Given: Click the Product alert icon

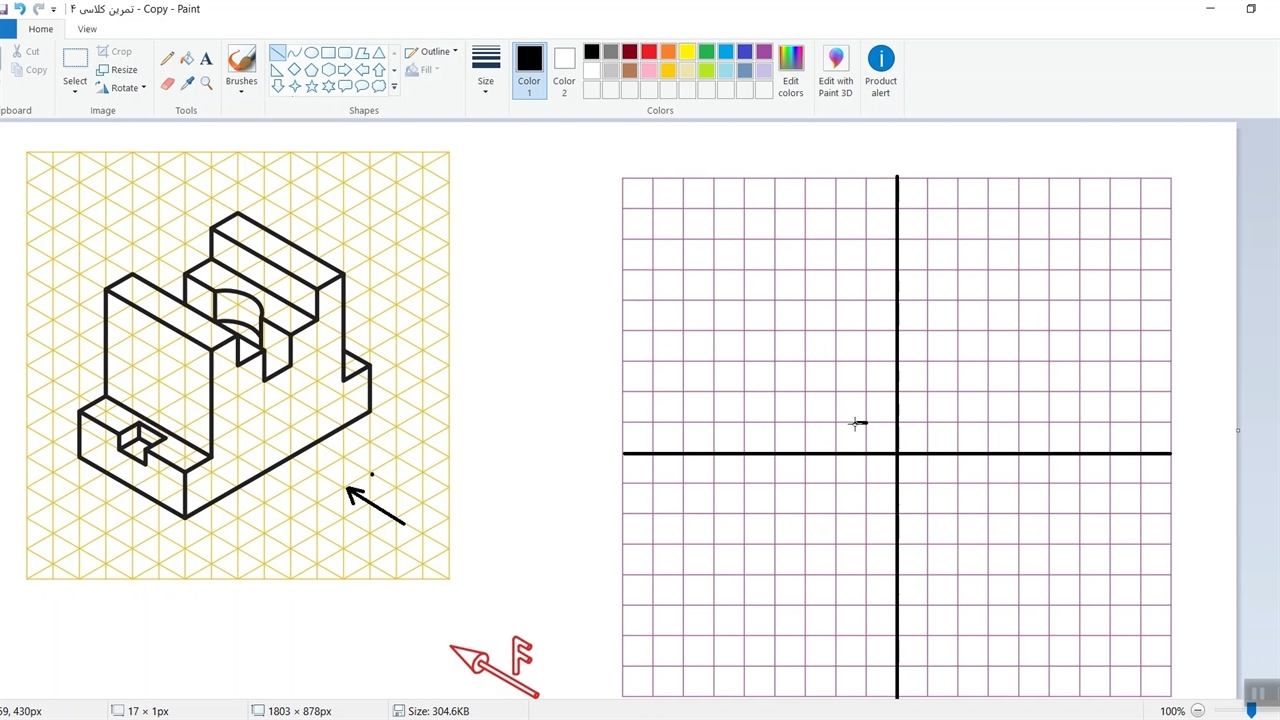Looking at the screenshot, I should (x=880, y=70).
